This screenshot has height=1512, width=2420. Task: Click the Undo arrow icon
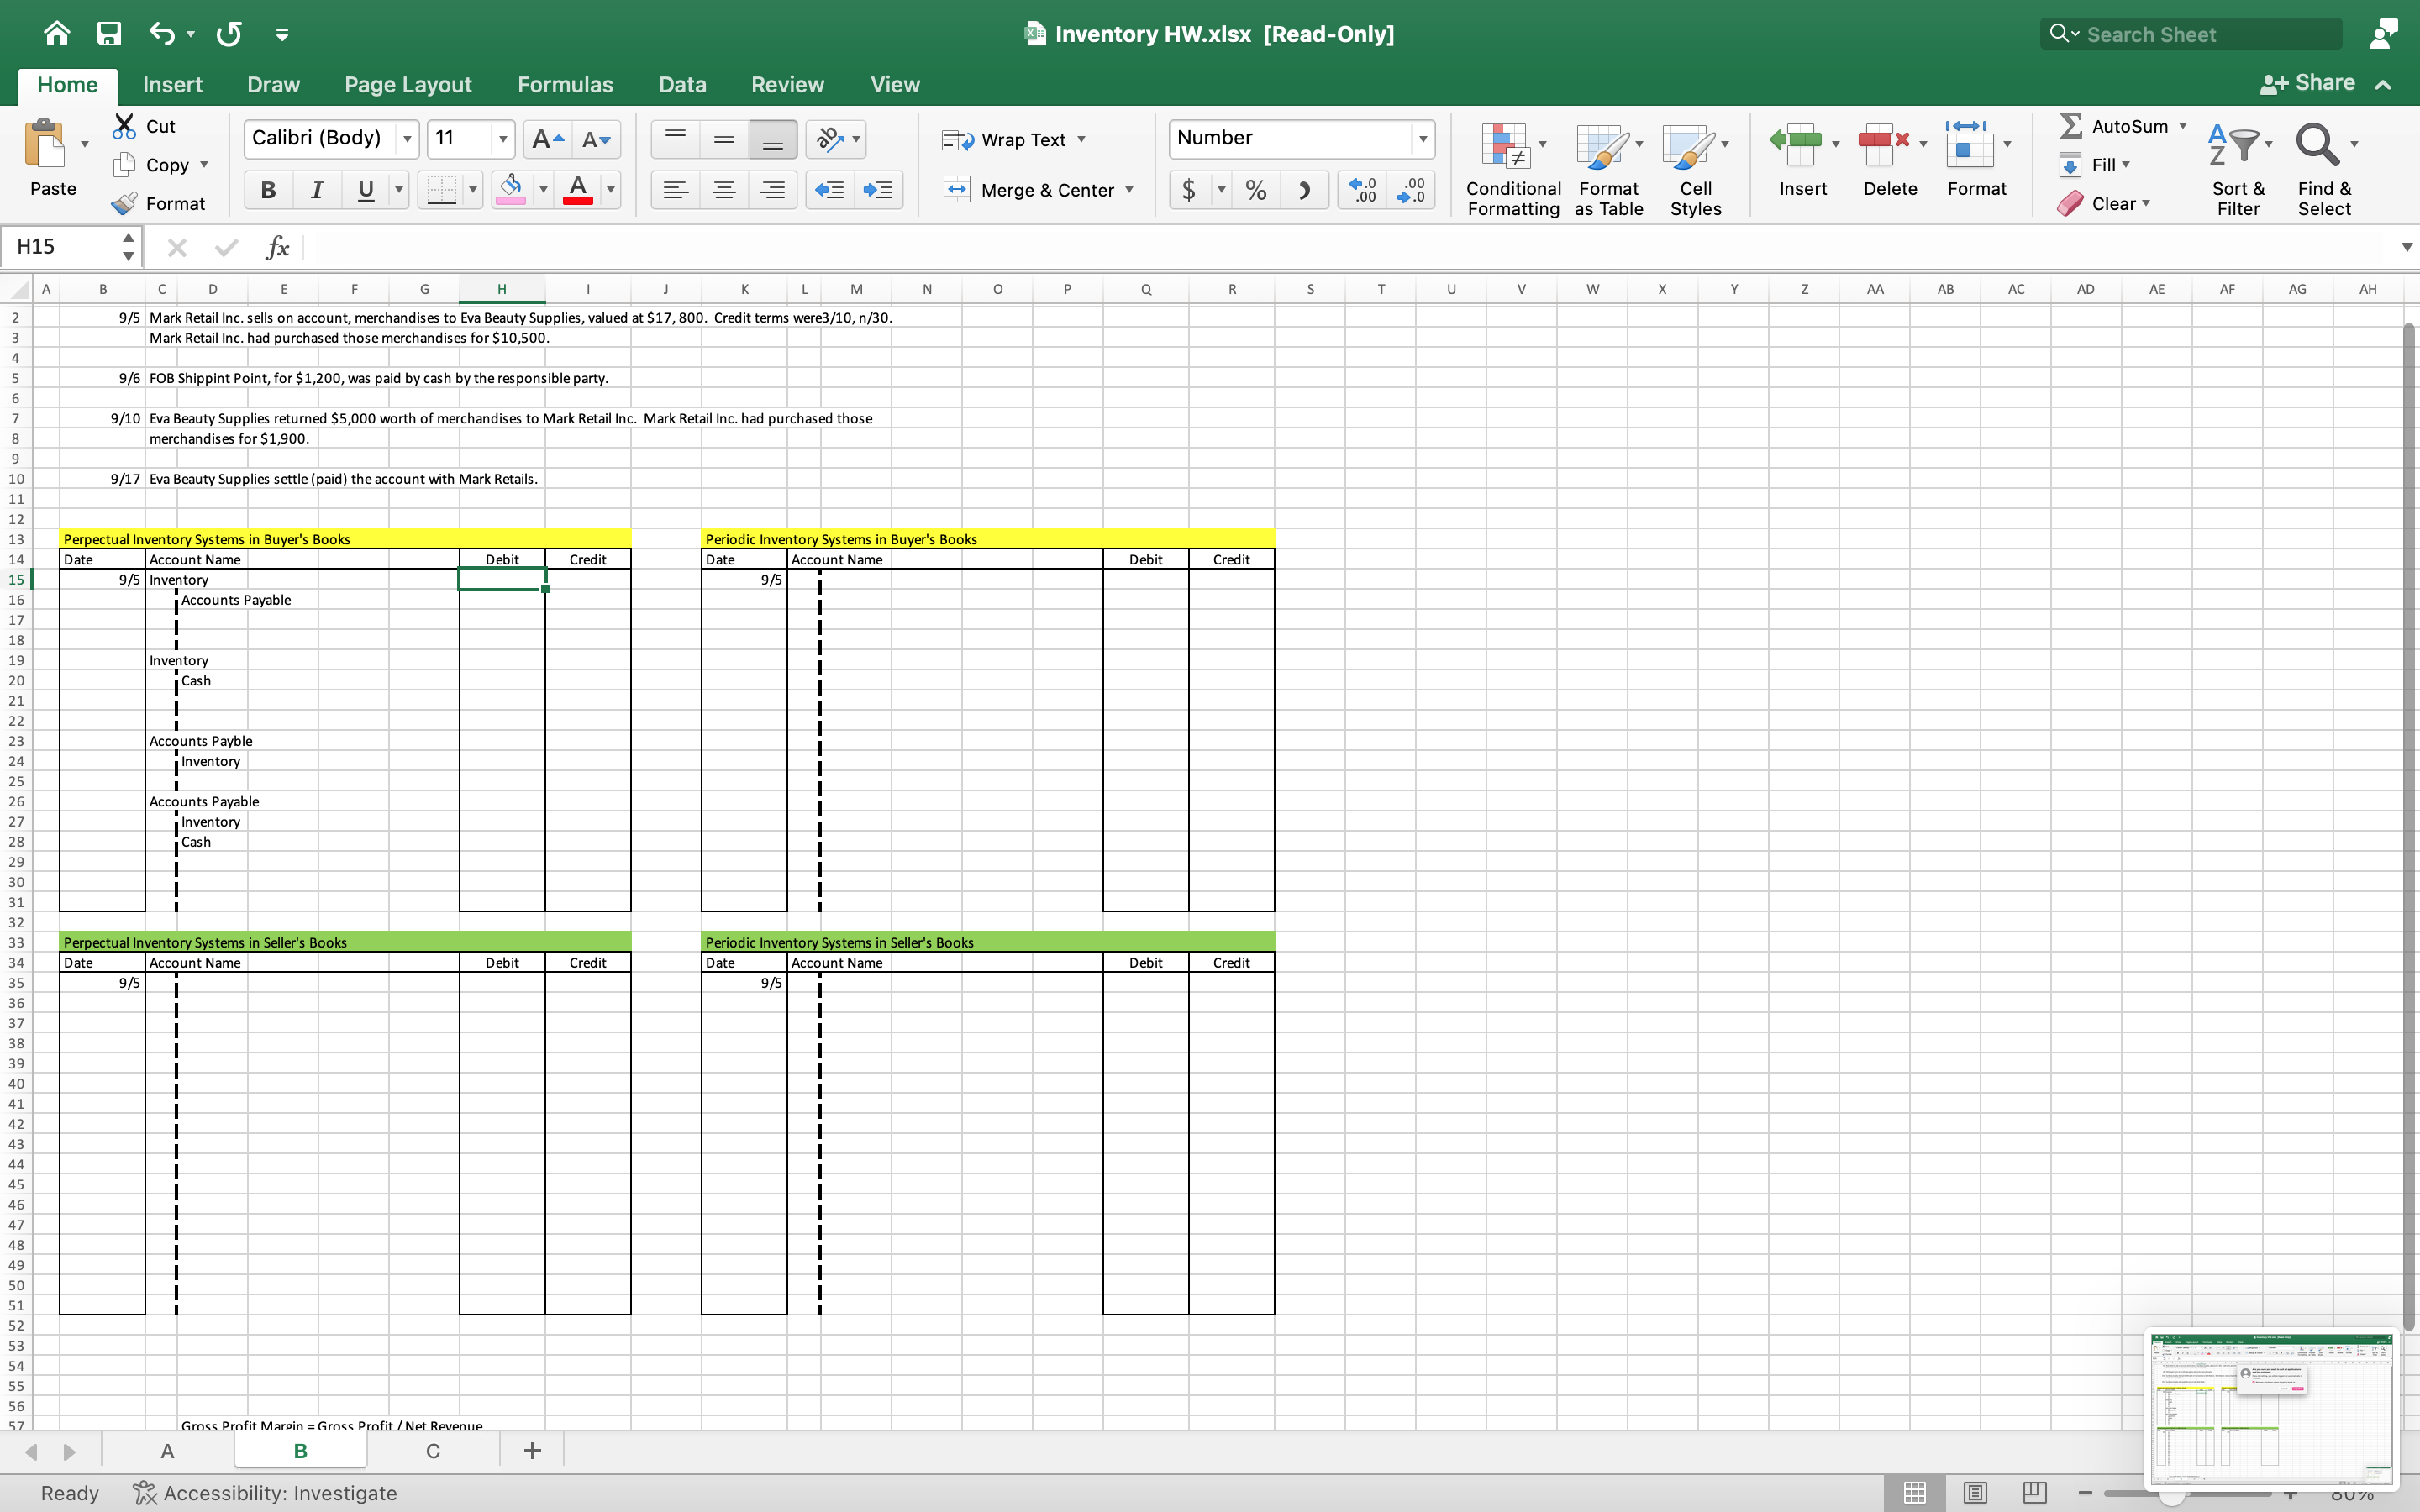(161, 34)
